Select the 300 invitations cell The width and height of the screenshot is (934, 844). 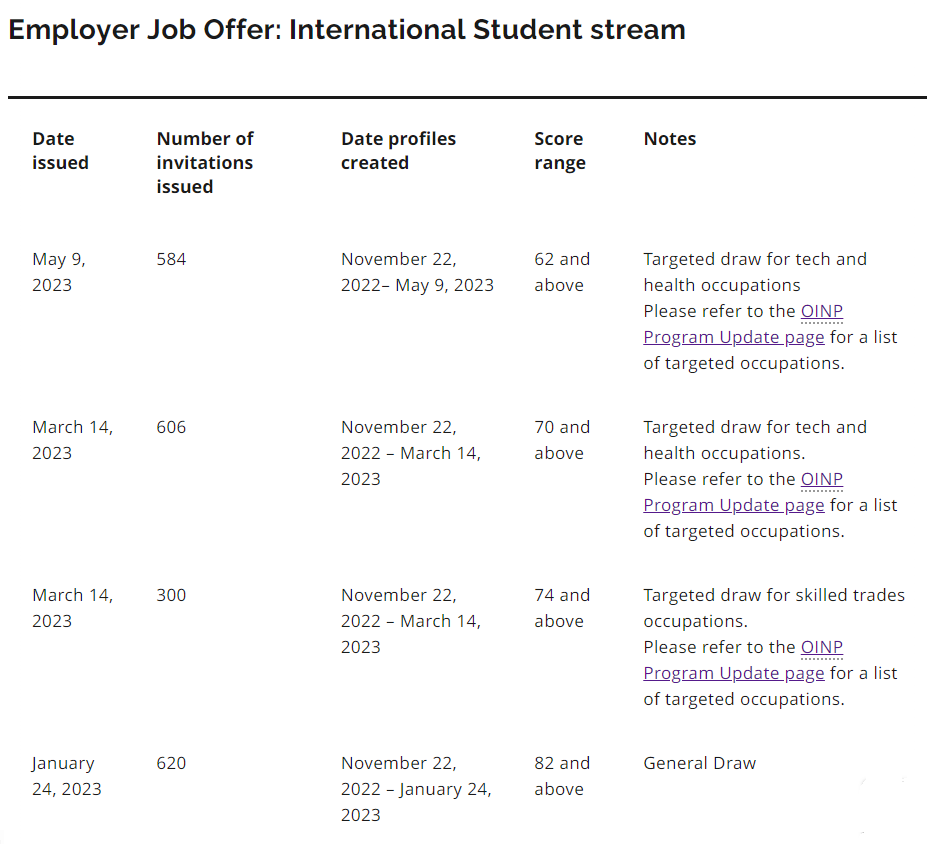[171, 595]
